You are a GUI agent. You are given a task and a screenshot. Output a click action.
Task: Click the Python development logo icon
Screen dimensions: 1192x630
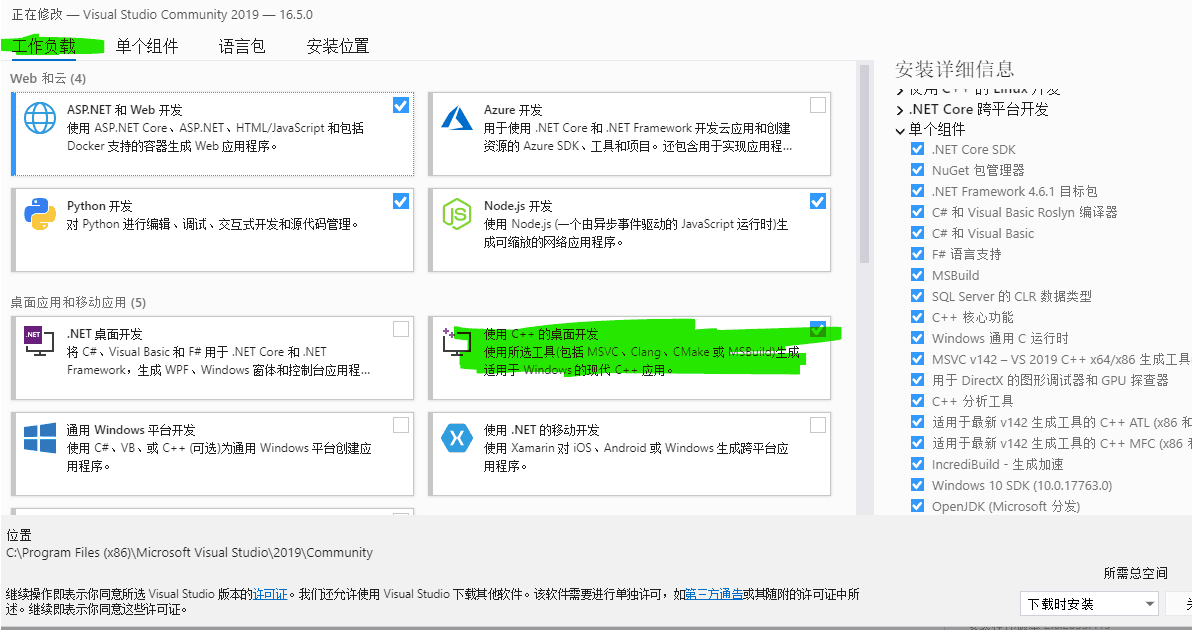[40, 214]
